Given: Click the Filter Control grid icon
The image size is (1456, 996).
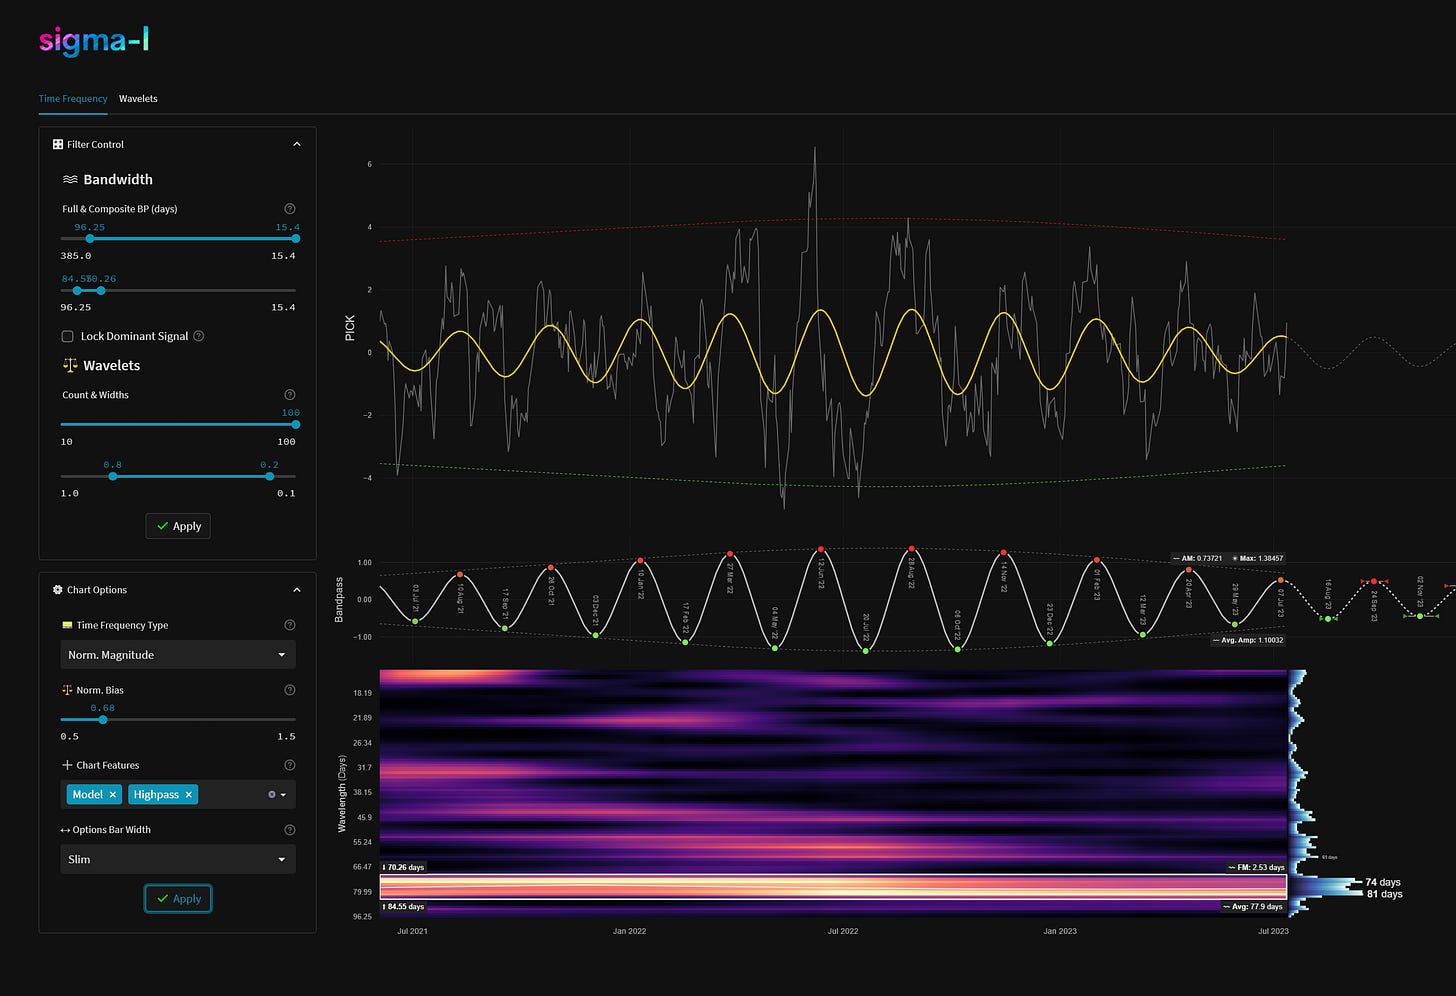Looking at the screenshot, I should 58,144.
